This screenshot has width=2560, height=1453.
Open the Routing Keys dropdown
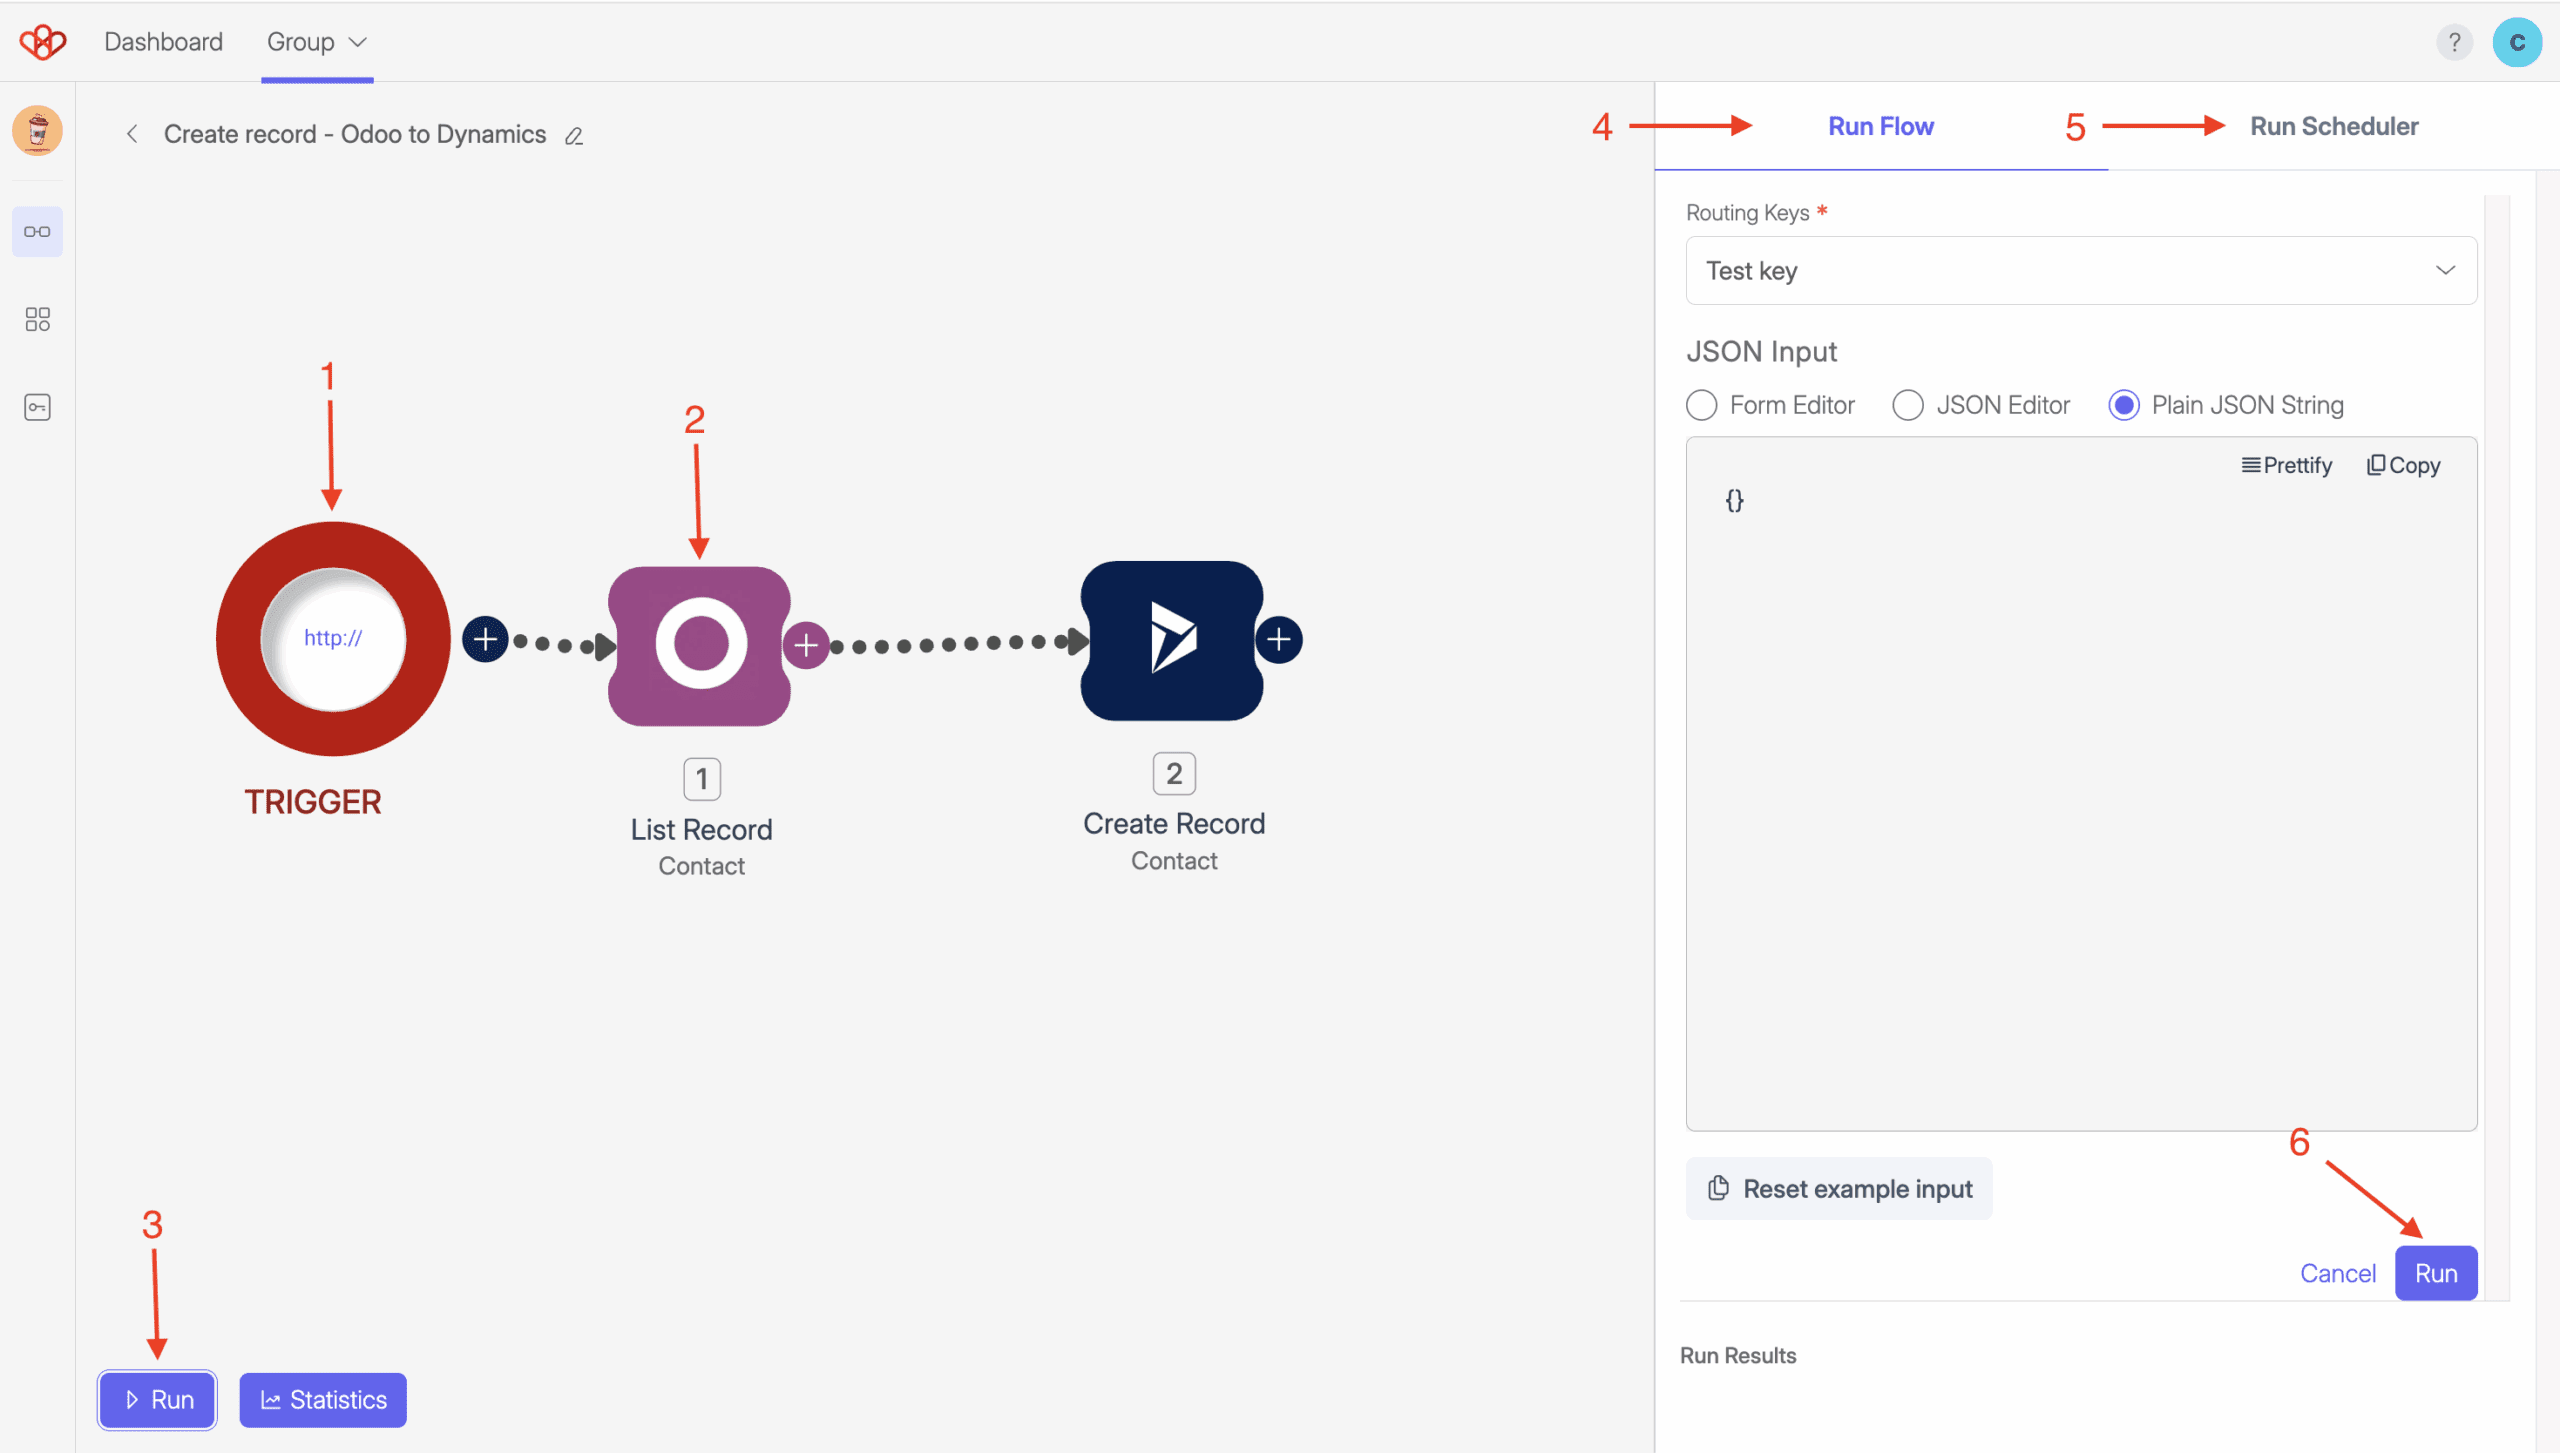tap(2081, 271)
